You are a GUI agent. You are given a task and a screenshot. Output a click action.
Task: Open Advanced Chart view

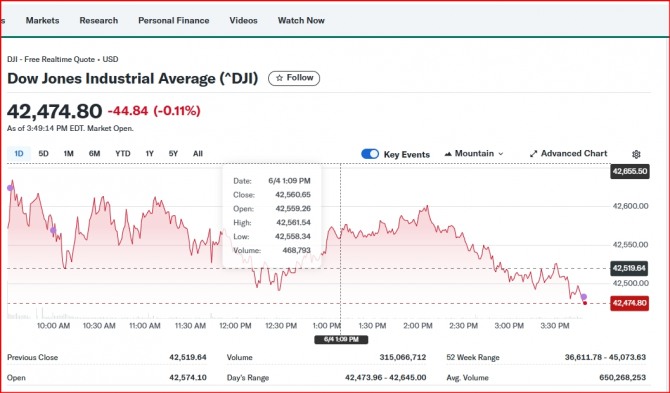pos(568,154)
